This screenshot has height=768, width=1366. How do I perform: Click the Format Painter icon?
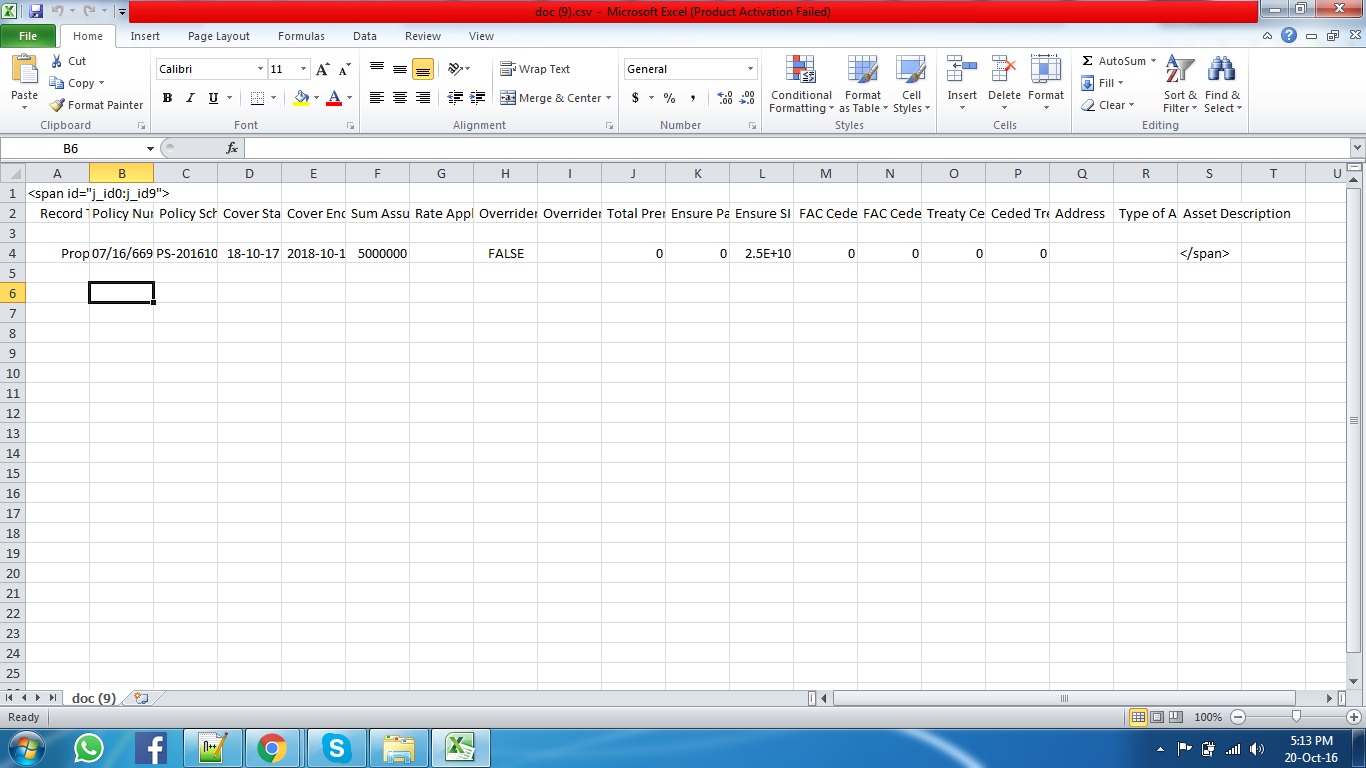[58, 105]
